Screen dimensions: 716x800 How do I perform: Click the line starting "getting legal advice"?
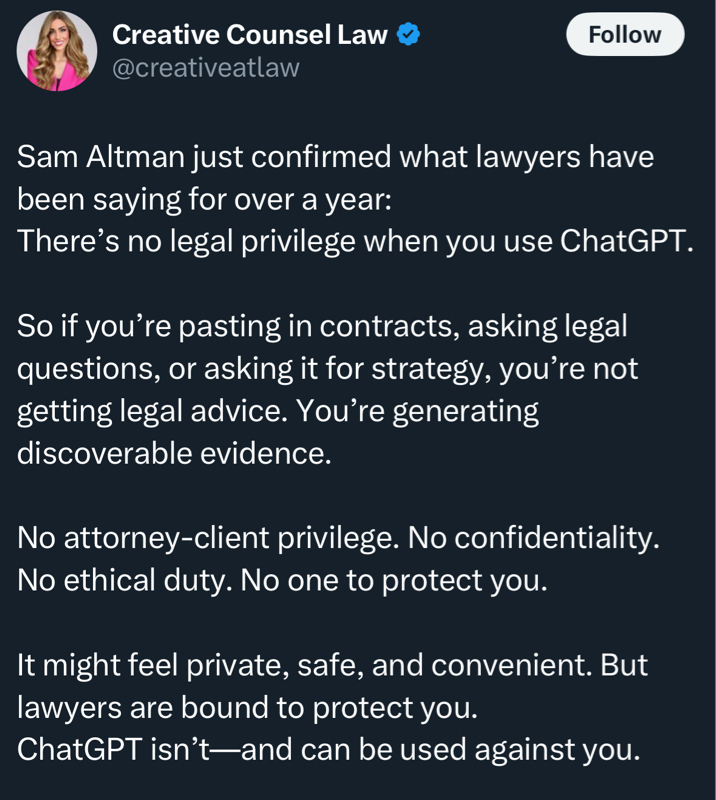pyautogui.click(x=278, y=411)
